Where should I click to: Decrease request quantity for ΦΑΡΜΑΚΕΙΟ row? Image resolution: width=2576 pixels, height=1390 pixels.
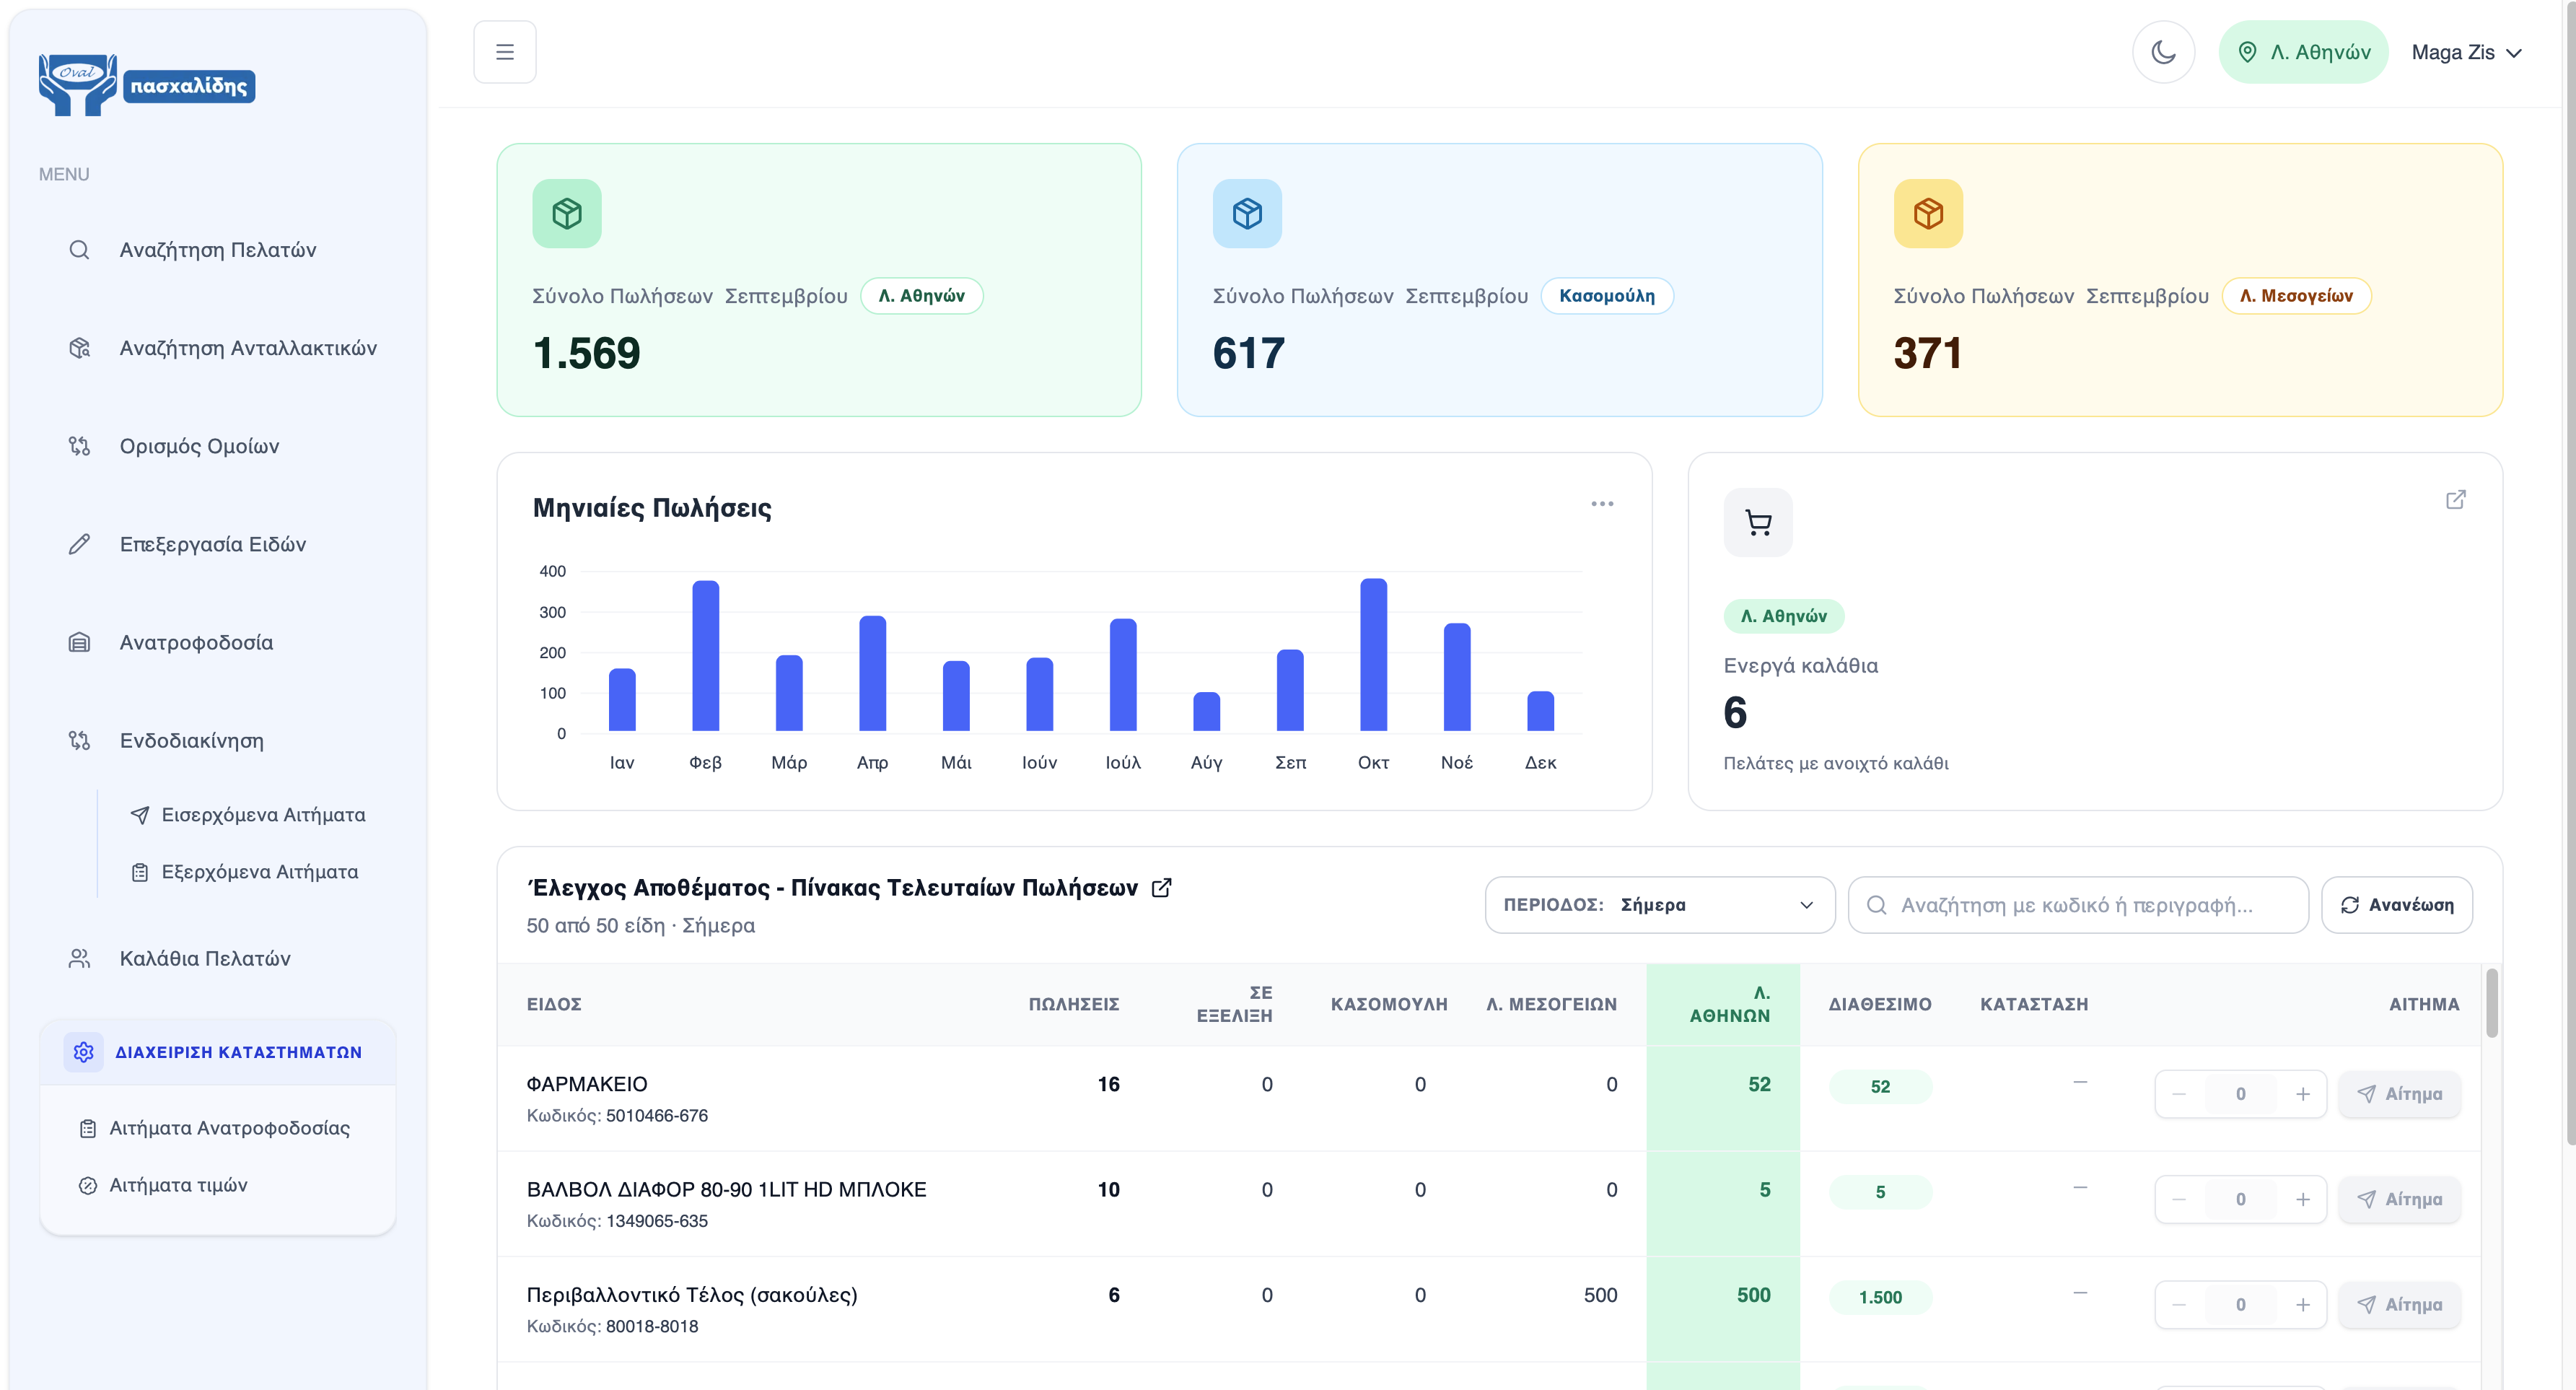tap(2179, 1094)
